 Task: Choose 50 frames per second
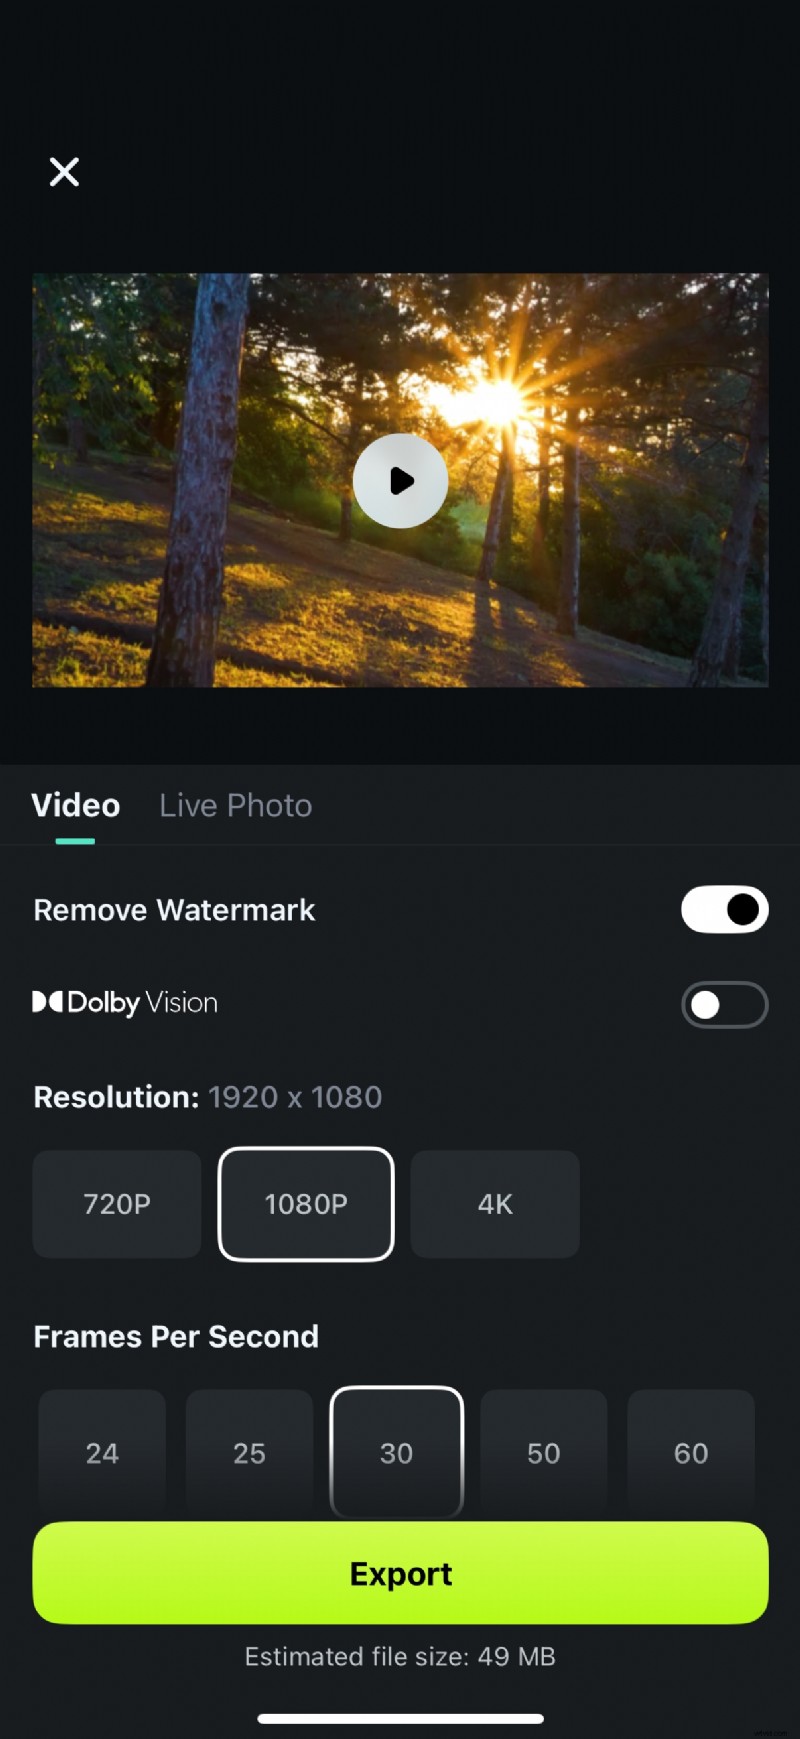(543, 1453)
